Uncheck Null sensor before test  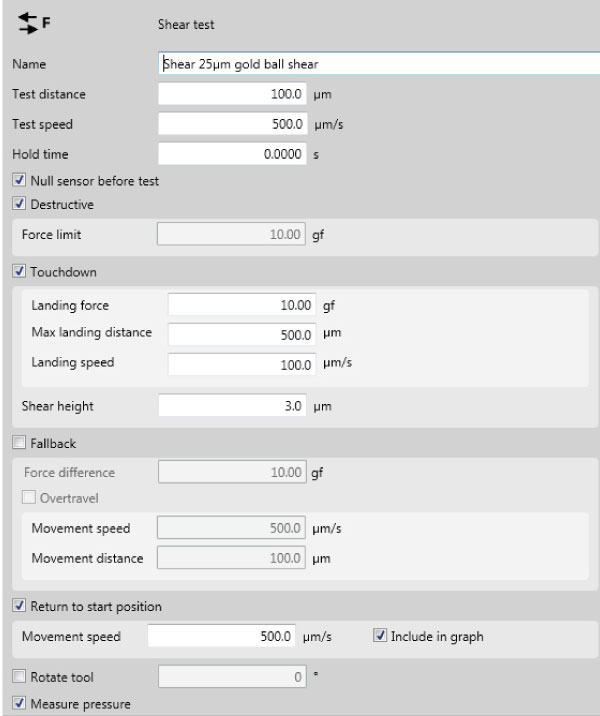(x=17, y=181)
